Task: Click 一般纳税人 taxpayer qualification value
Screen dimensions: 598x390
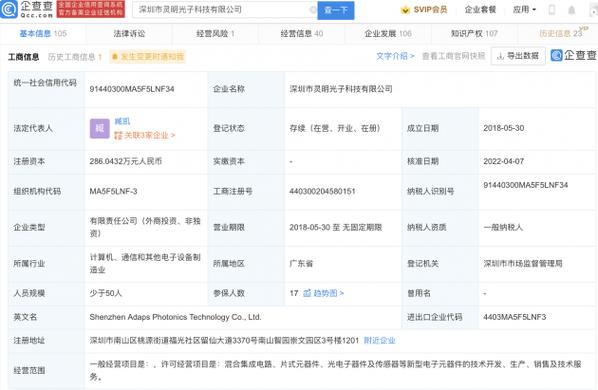Action: [503, 227]
